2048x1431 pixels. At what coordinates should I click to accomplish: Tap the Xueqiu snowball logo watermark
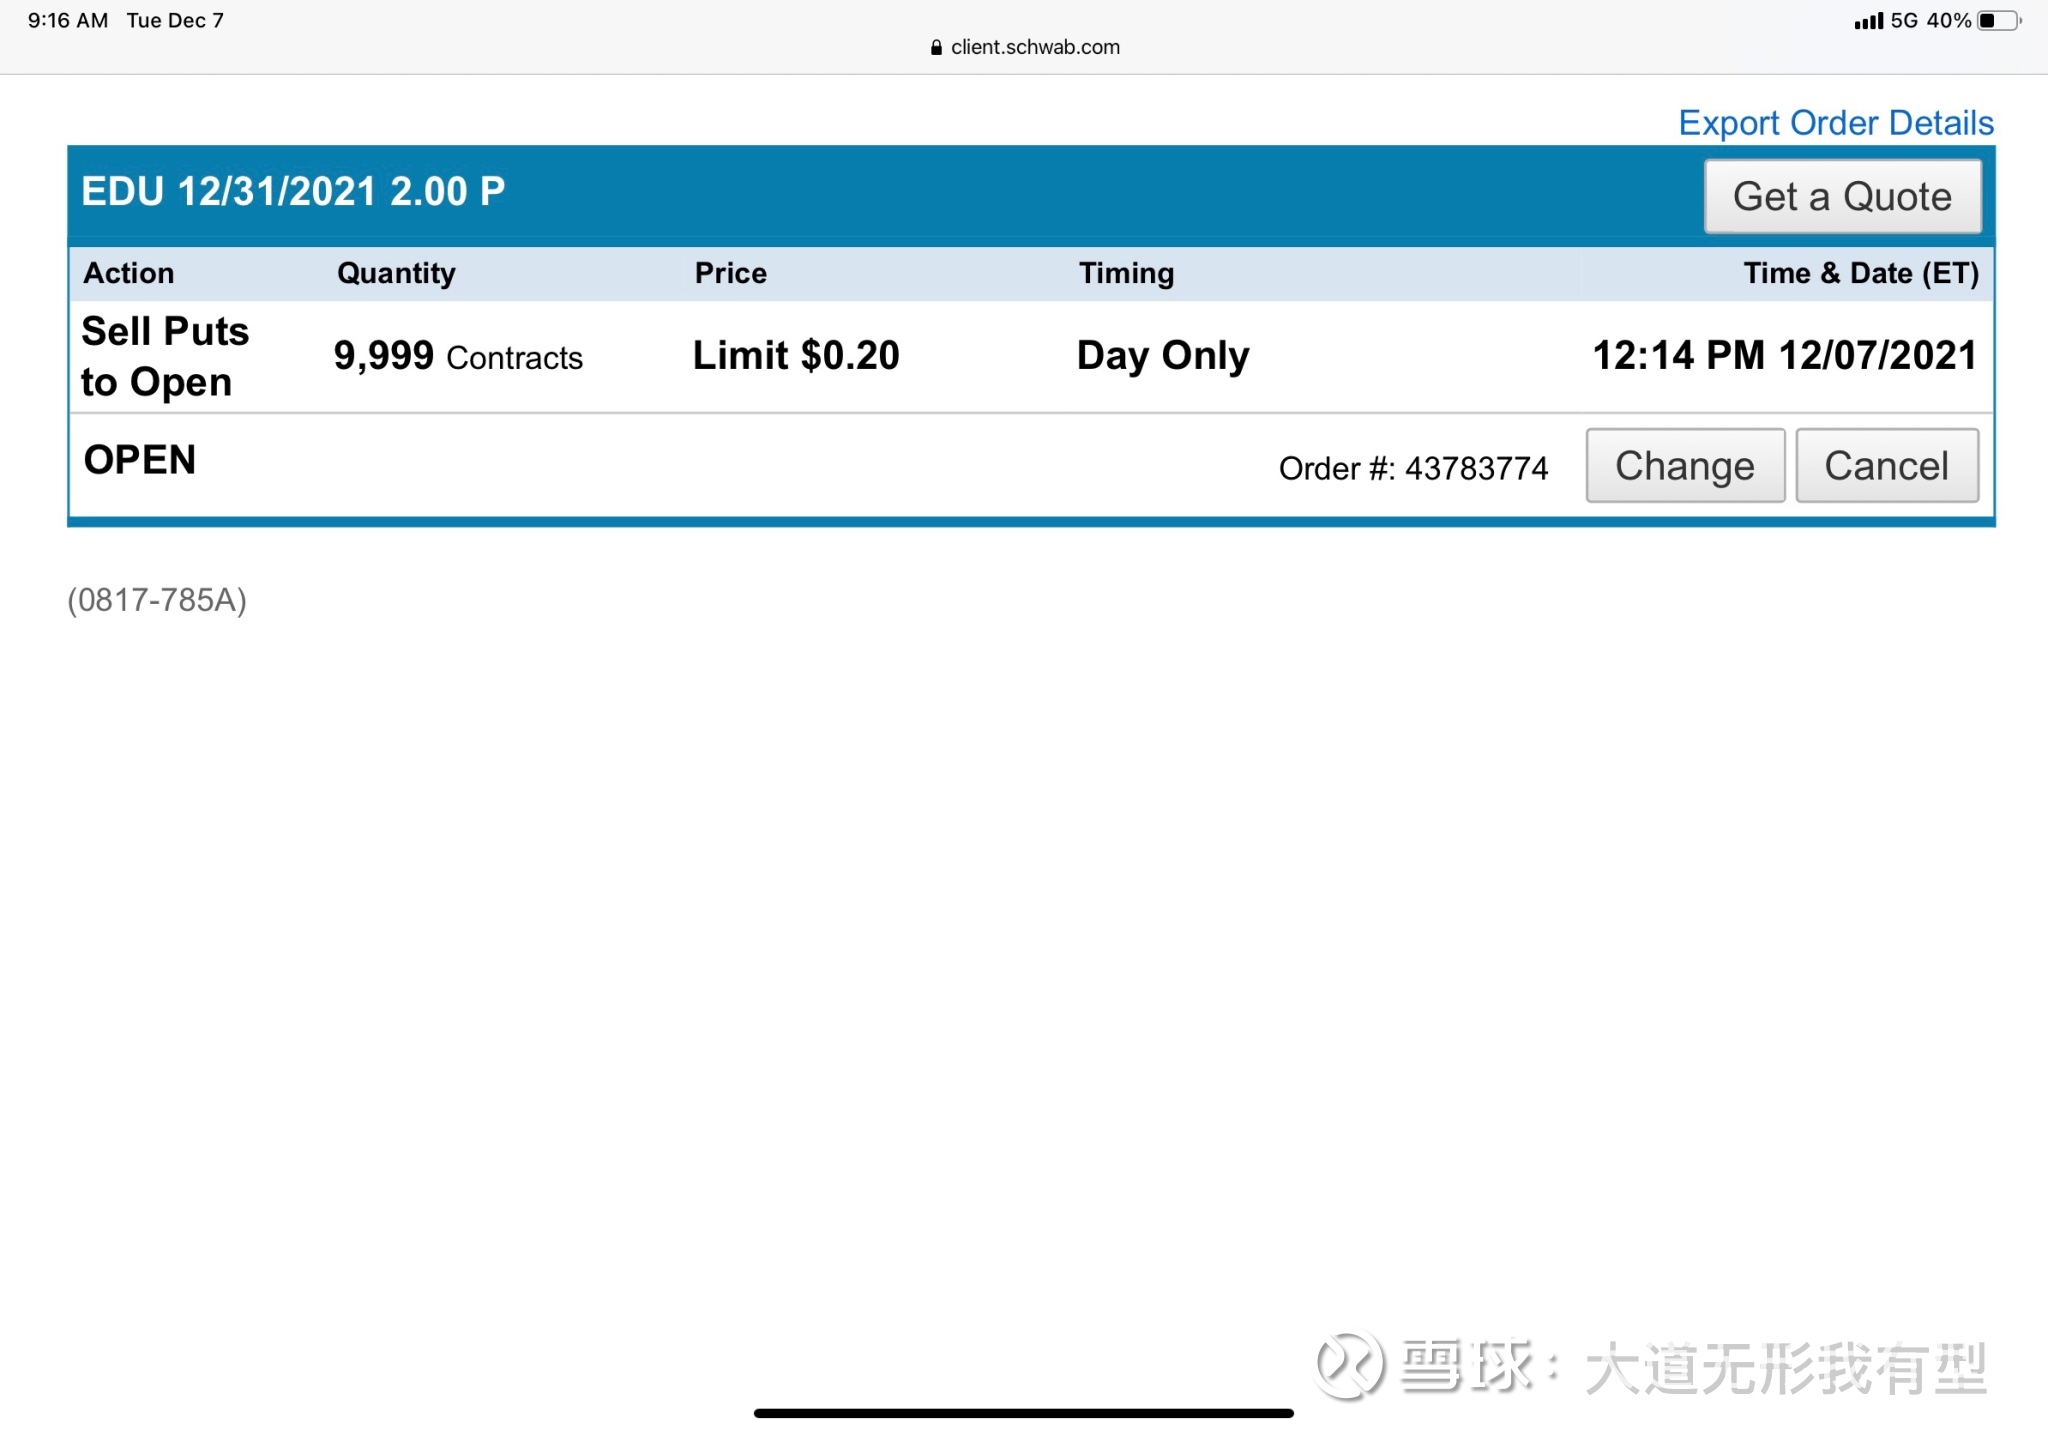click(x=1349, y=1366)
